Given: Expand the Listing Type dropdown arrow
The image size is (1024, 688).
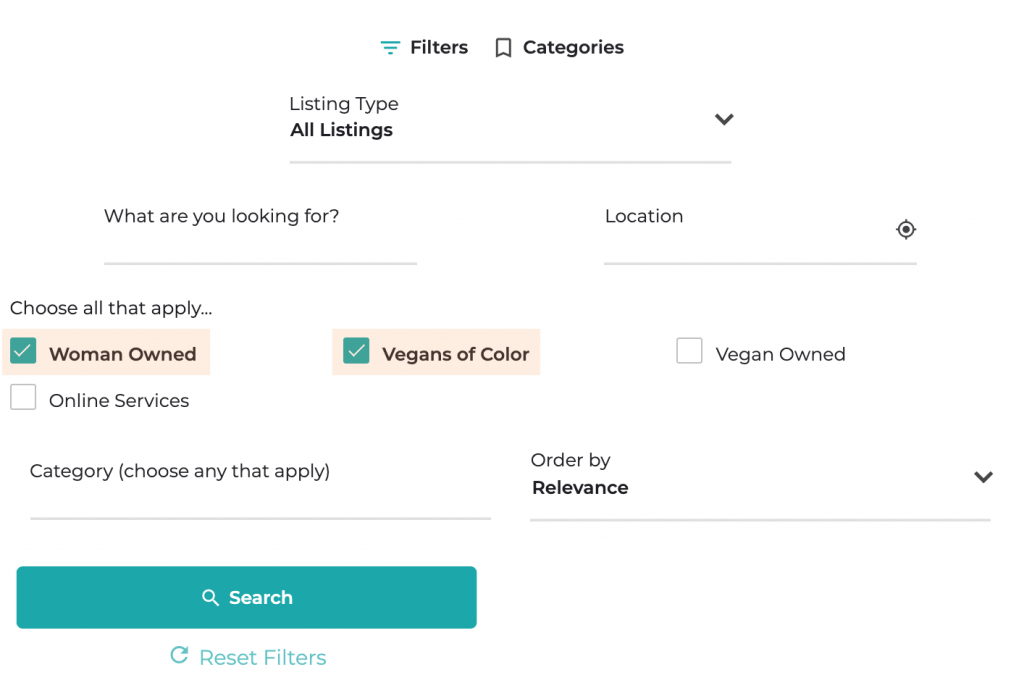Looking at the screenshot, I should [x=724, y=119].
